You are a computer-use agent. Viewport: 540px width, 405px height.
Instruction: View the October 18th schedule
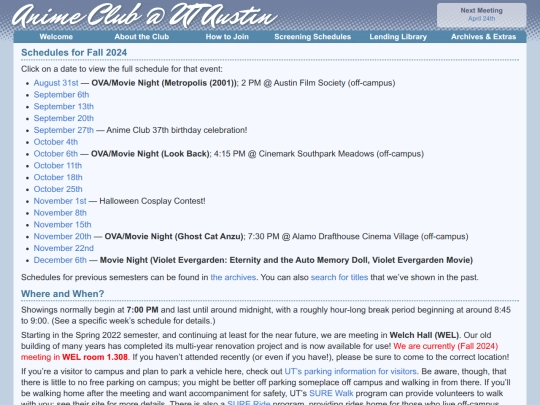click(58, 177)
